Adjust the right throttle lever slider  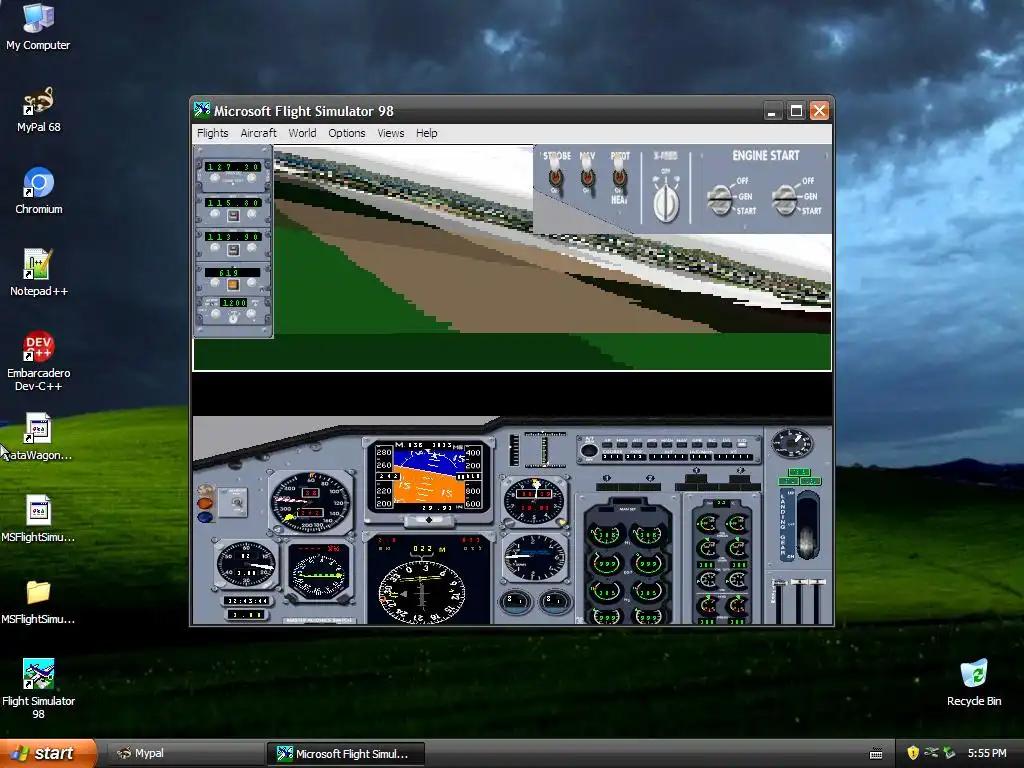818,601
